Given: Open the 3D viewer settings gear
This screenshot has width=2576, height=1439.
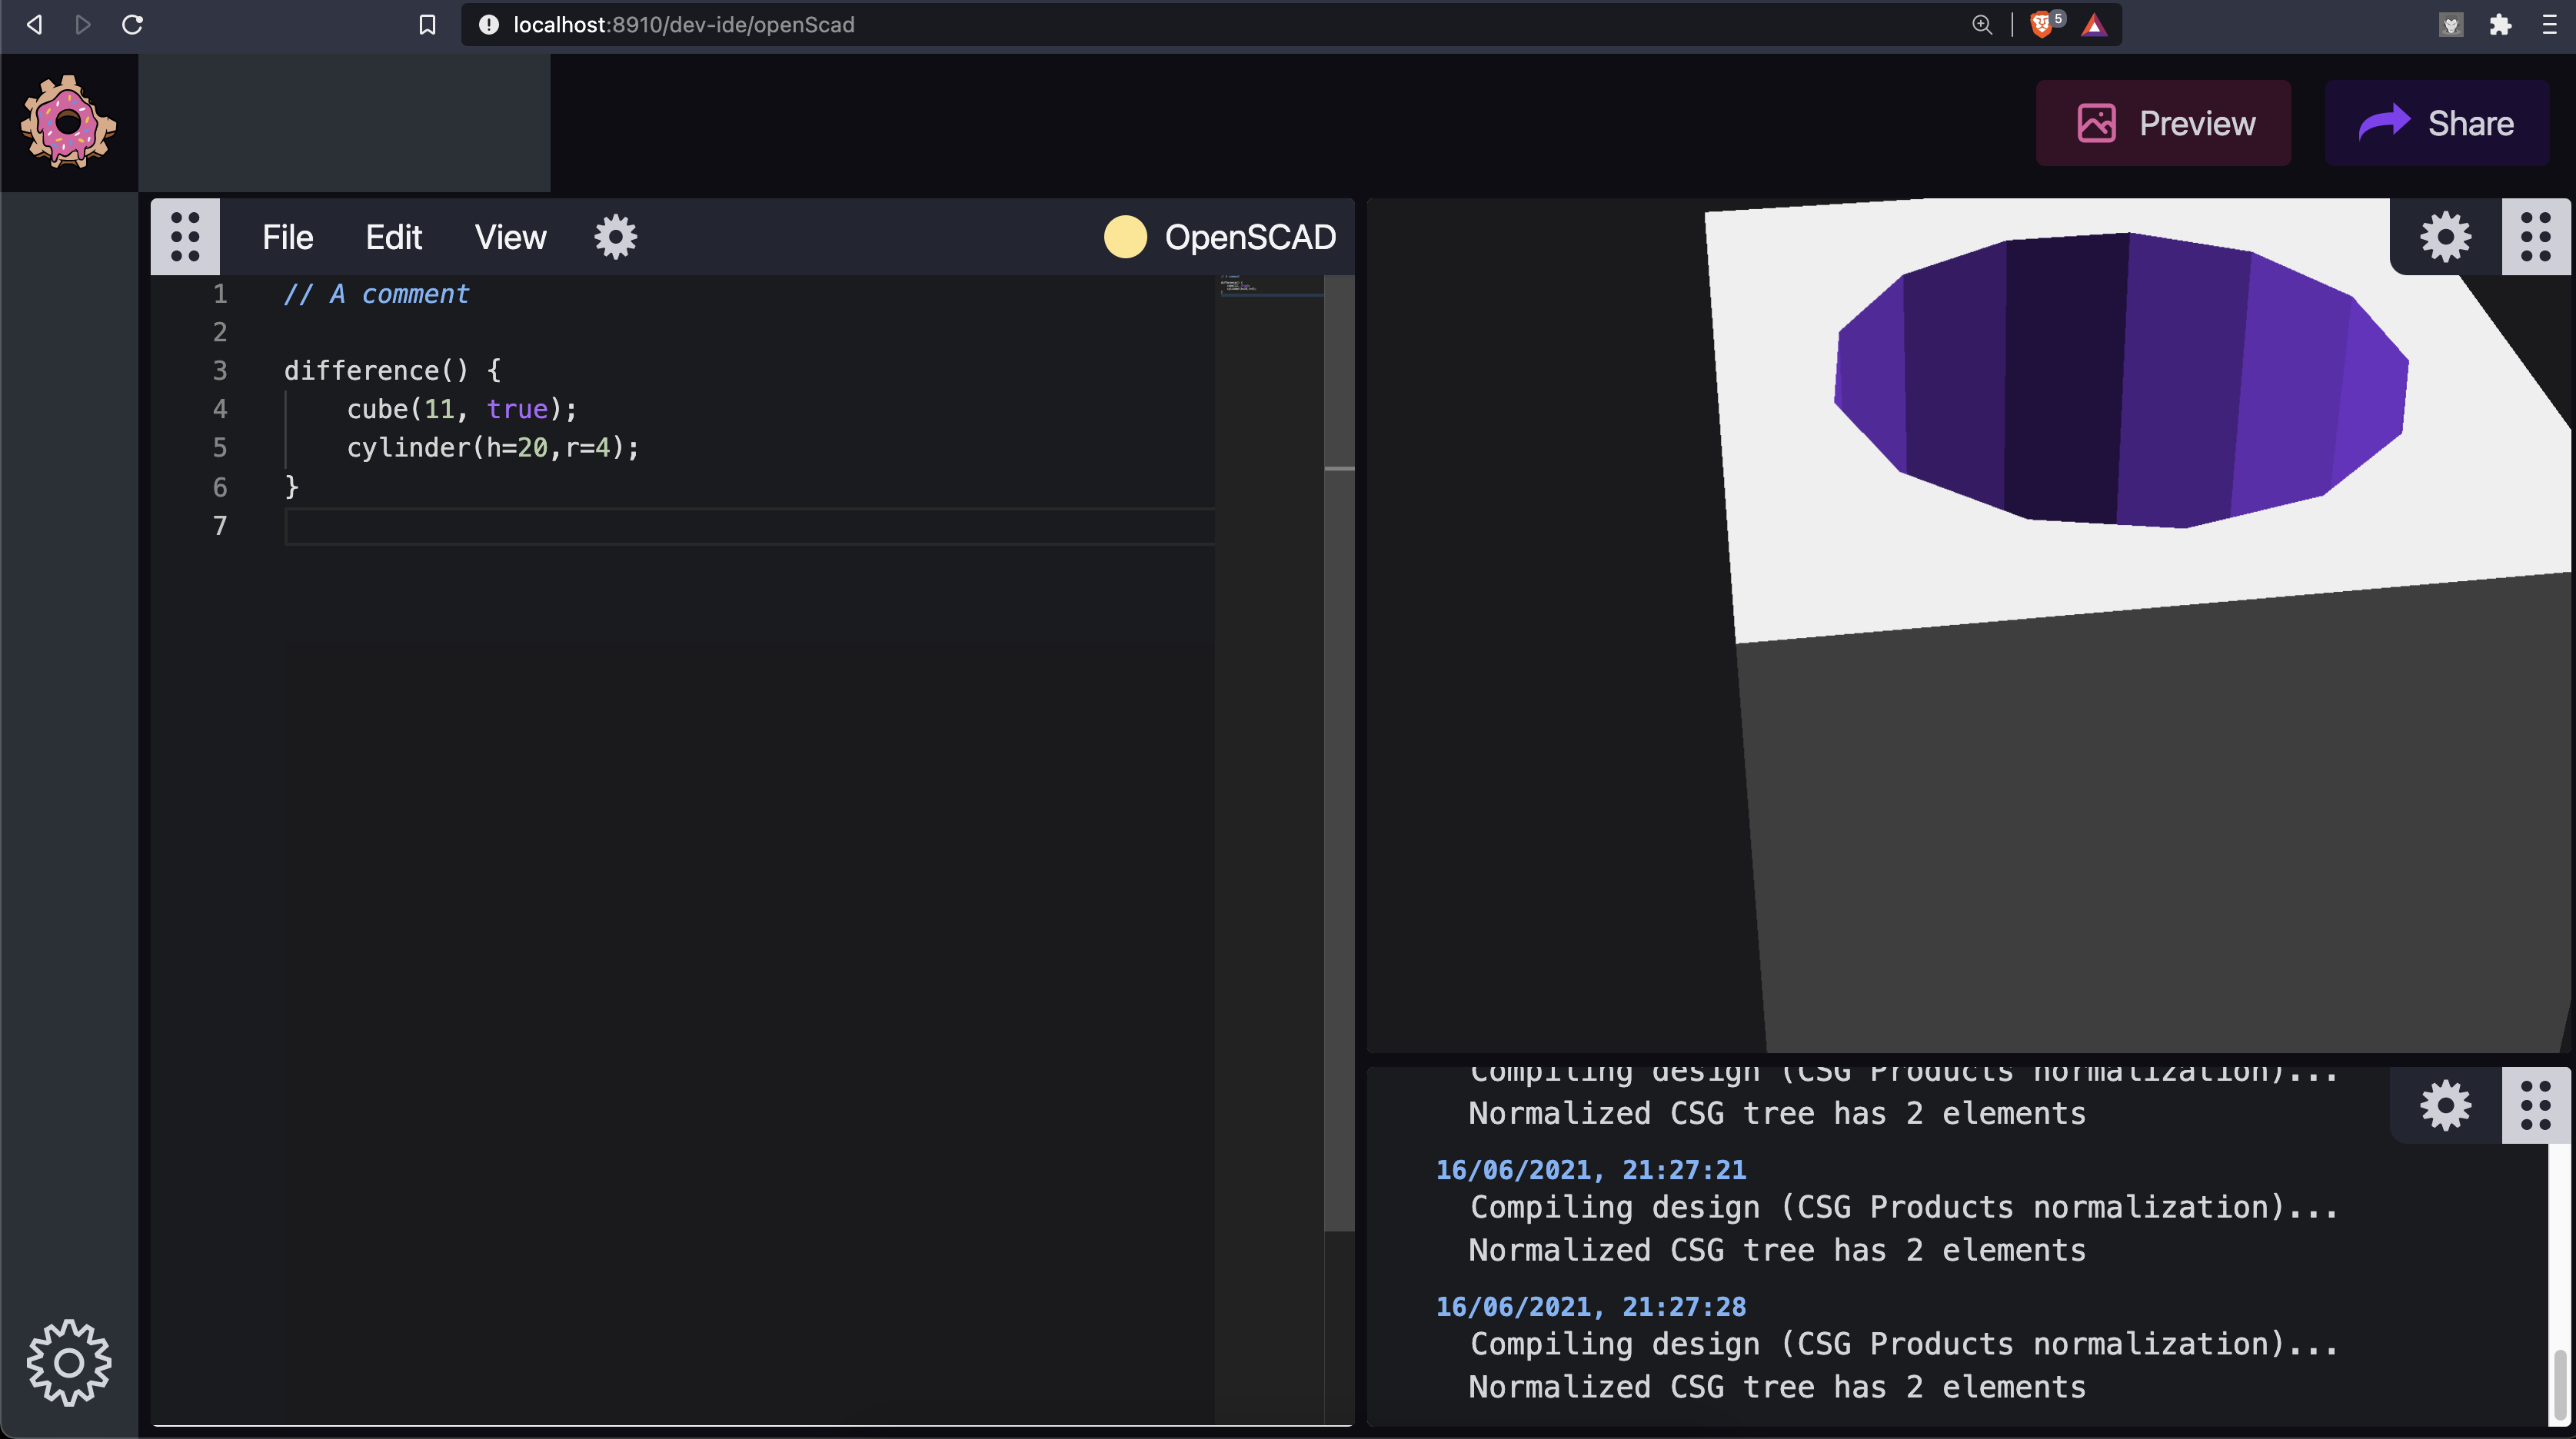Looking at the screenshot, I should (2445, 237).
